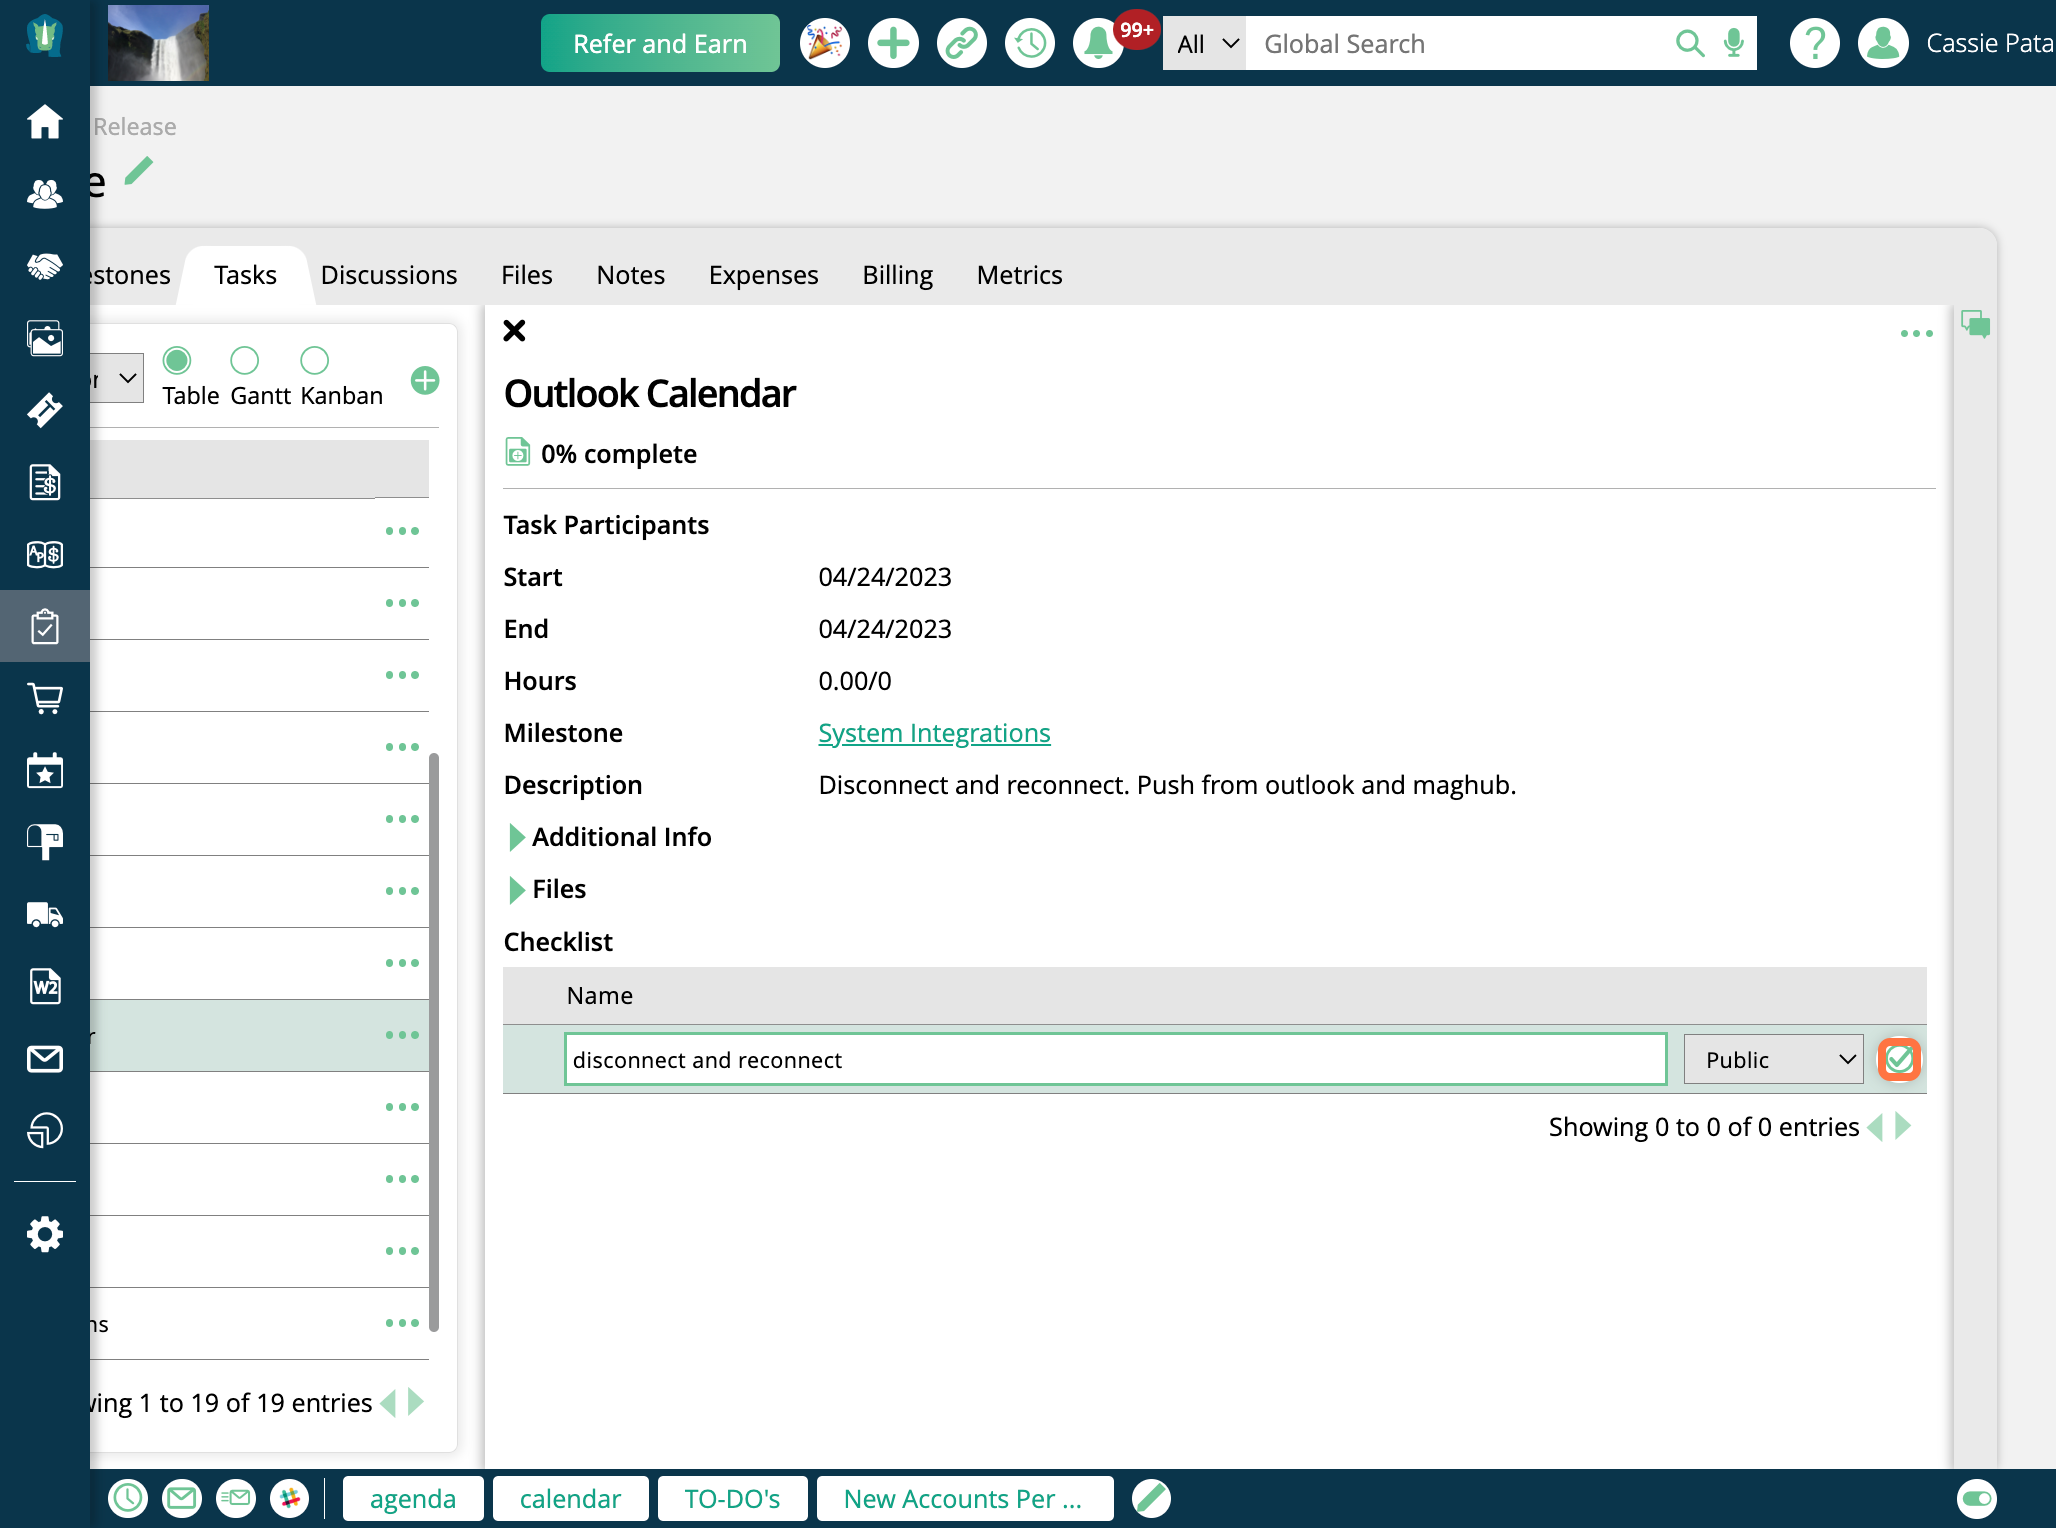Image resolution: width=2056 pixels, height=1528 pixels.
Task: Switch to the Public visibility dropdown
Action: (x=1772, y=1058)
